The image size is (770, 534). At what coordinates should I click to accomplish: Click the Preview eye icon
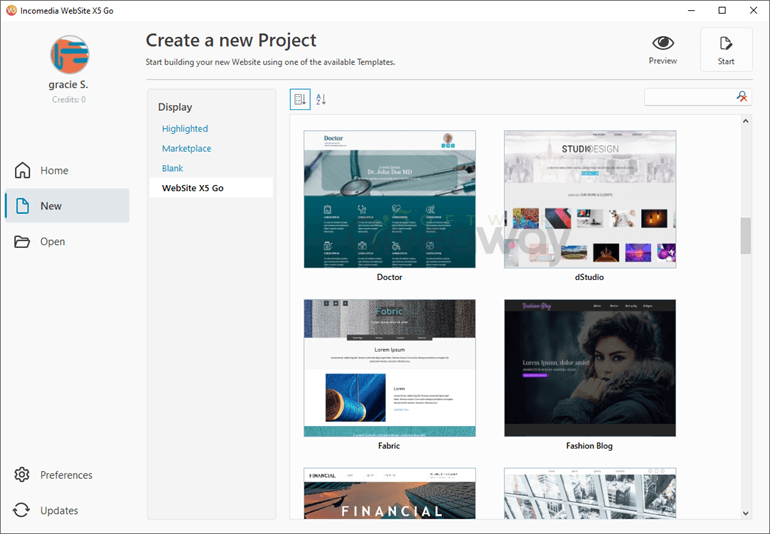pyautogui.click(x=662, y=43)
